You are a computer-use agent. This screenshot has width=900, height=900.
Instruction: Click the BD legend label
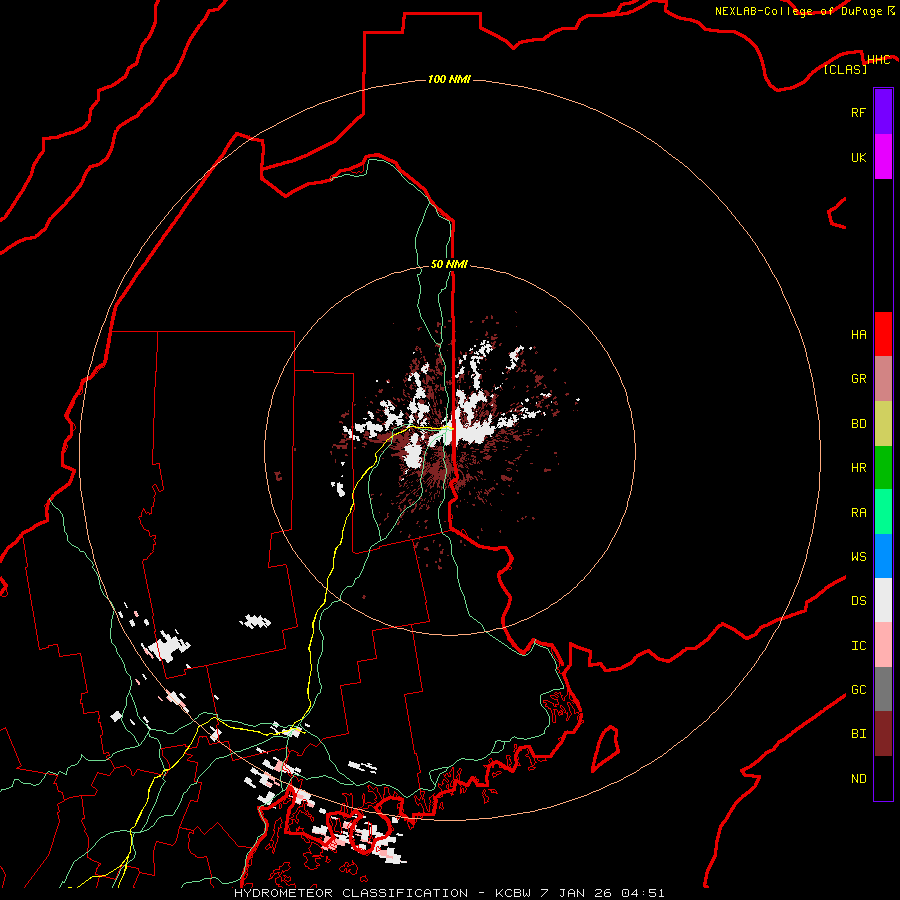[x=858, y=424]
